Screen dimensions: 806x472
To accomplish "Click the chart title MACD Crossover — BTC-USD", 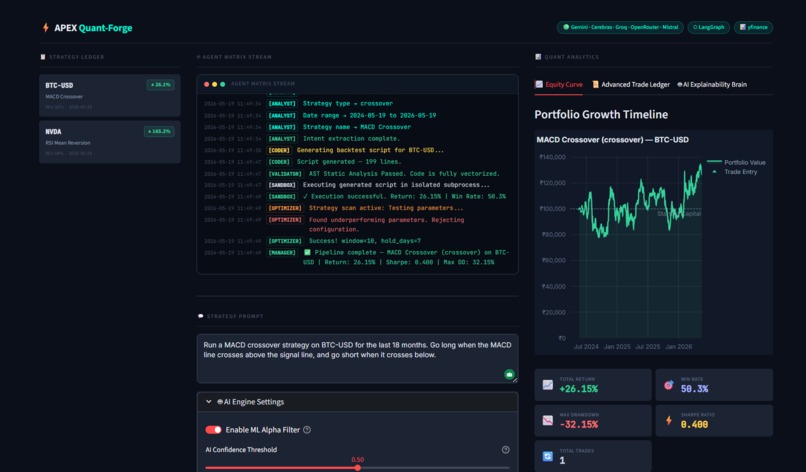I will tap(613, 140).
